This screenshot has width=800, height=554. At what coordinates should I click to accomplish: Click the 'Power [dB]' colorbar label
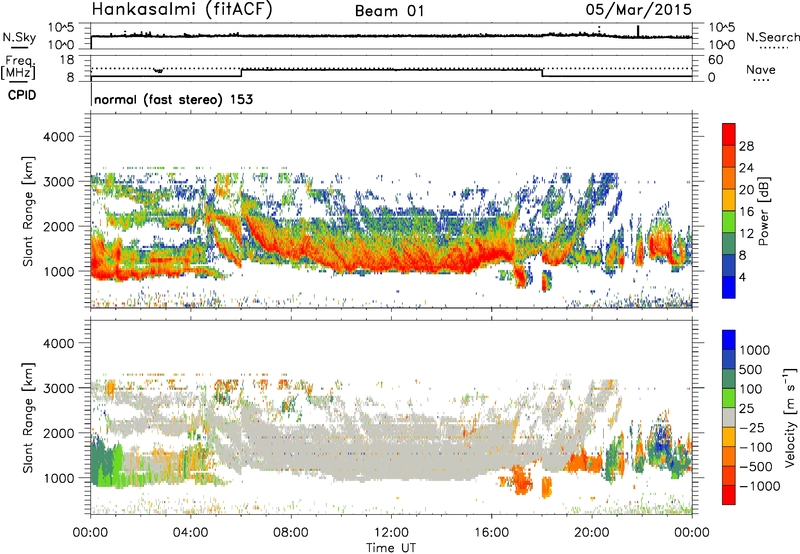(764, 211)
